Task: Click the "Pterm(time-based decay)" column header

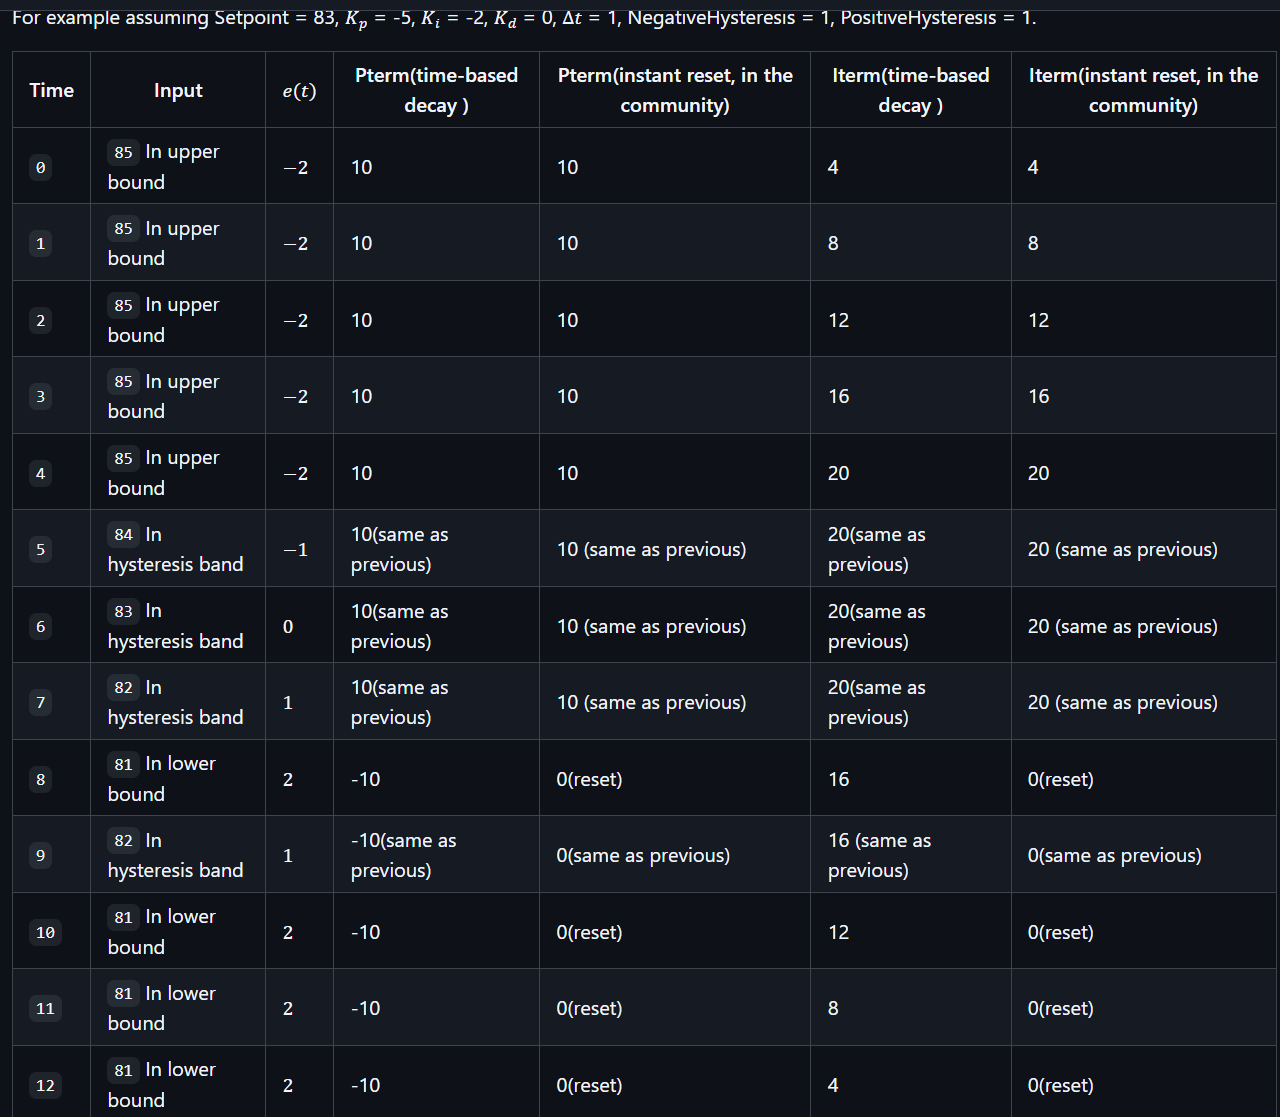Action: click(x=436, y=90)
